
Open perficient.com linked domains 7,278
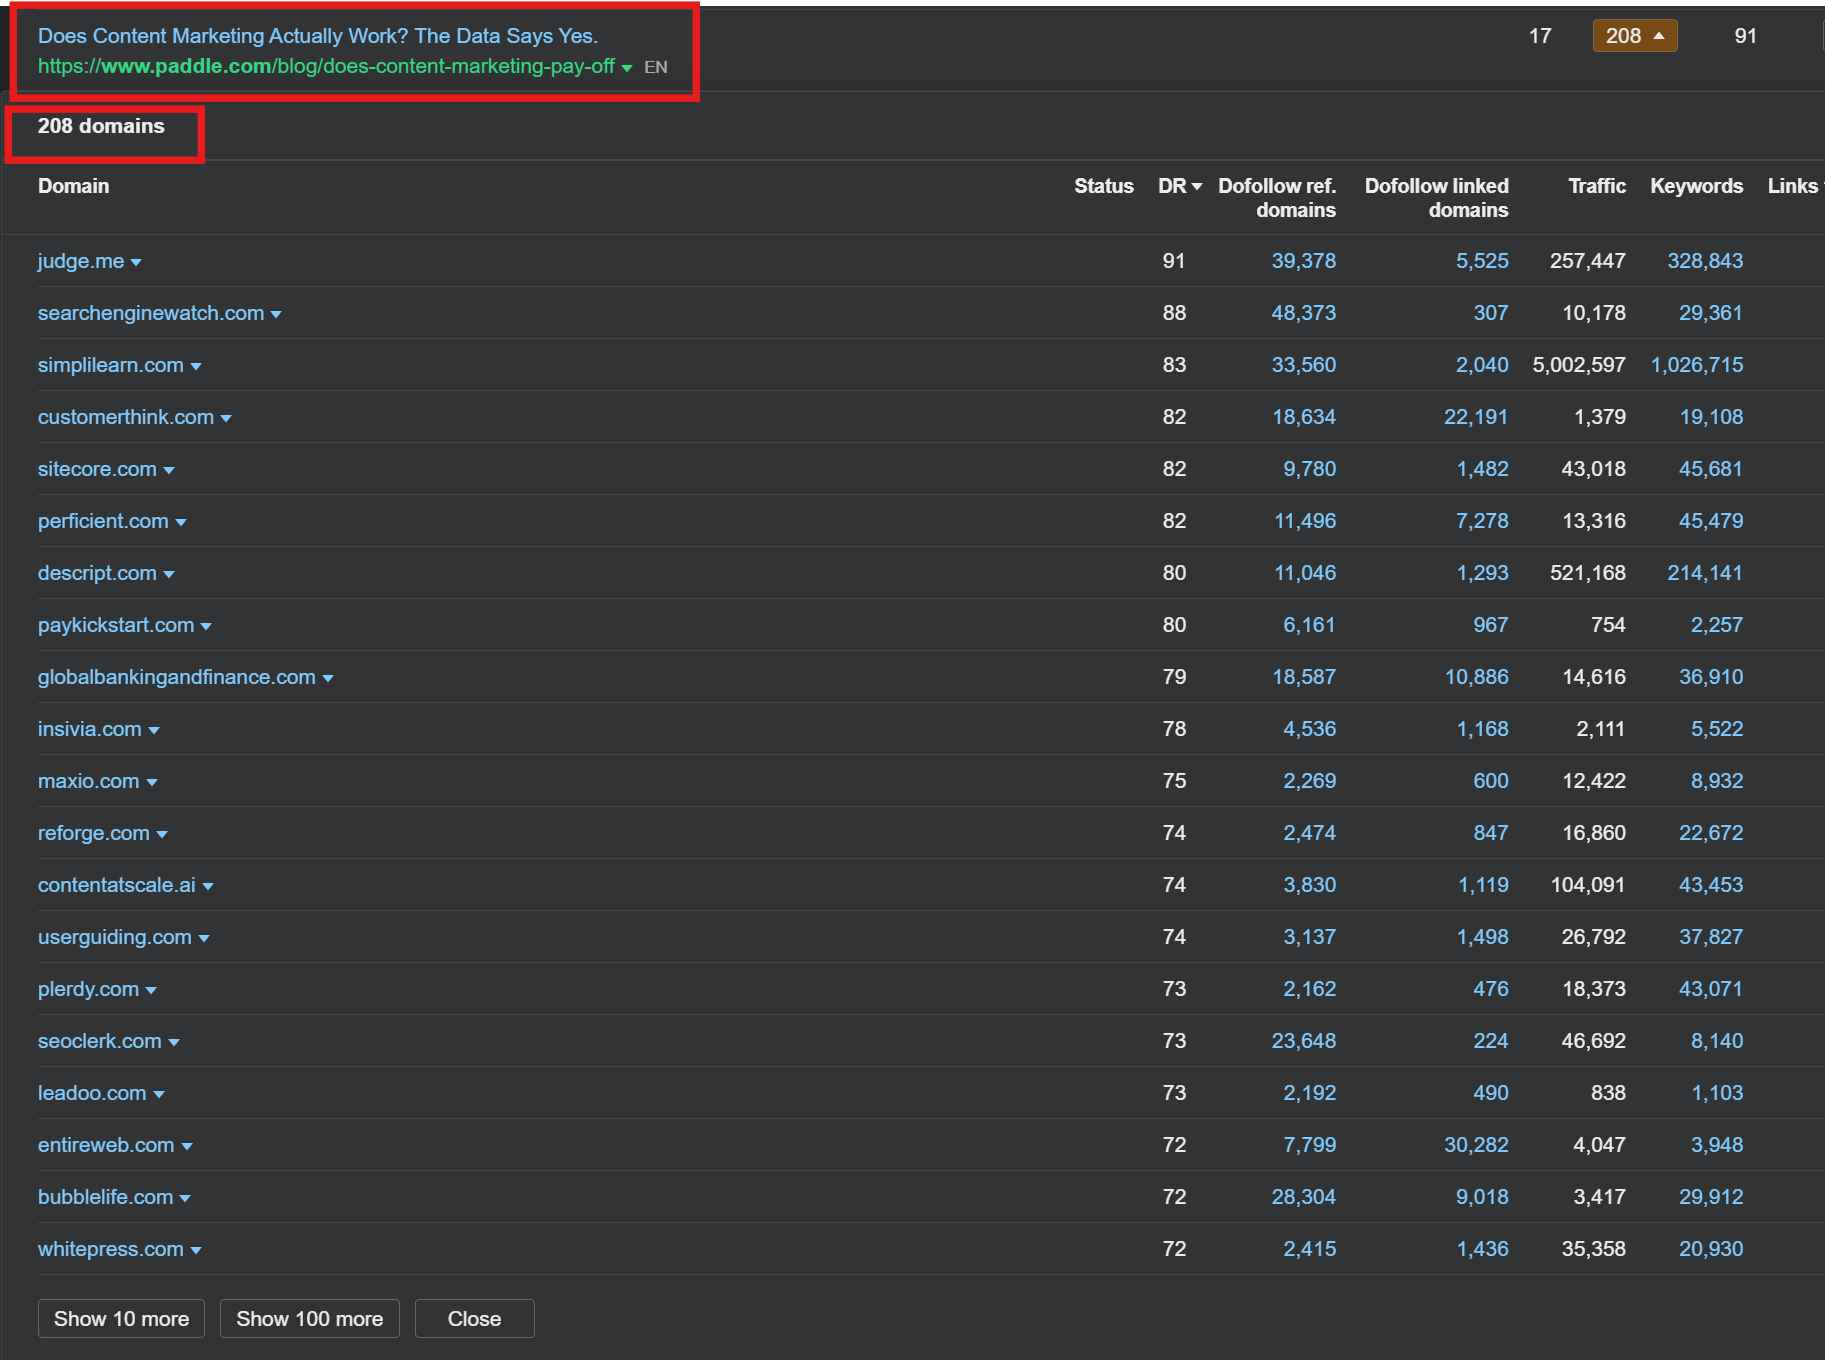[x=1482, y=521]
